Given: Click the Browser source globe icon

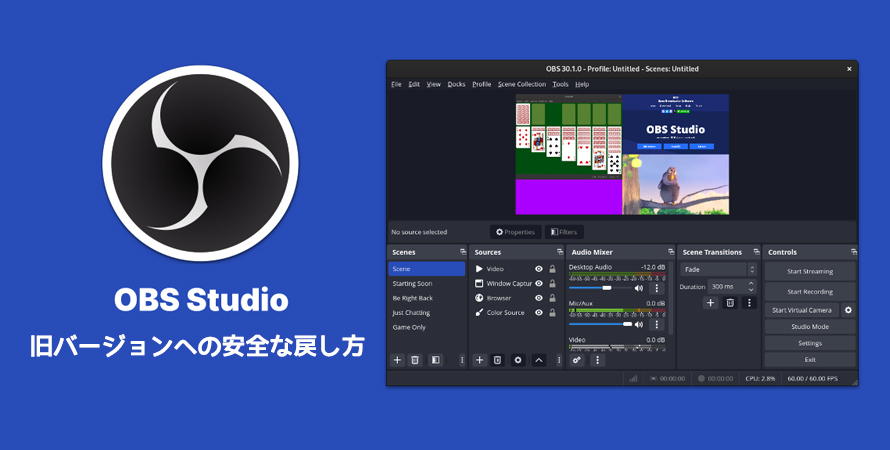Looking at the screenshot, I should (x=479, y=298).
